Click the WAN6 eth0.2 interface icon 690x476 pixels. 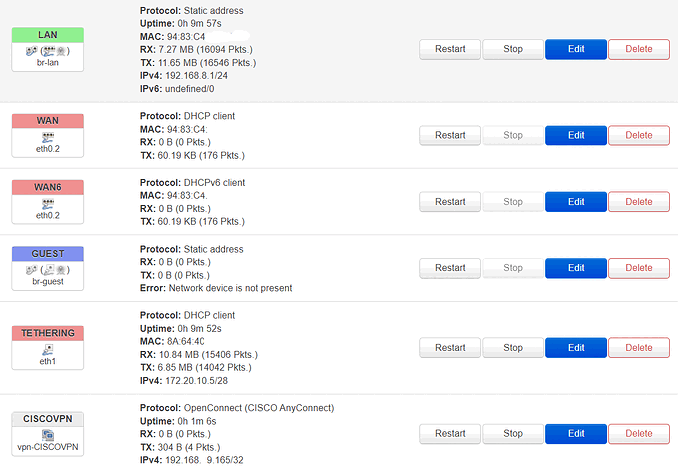click(48, 204)
